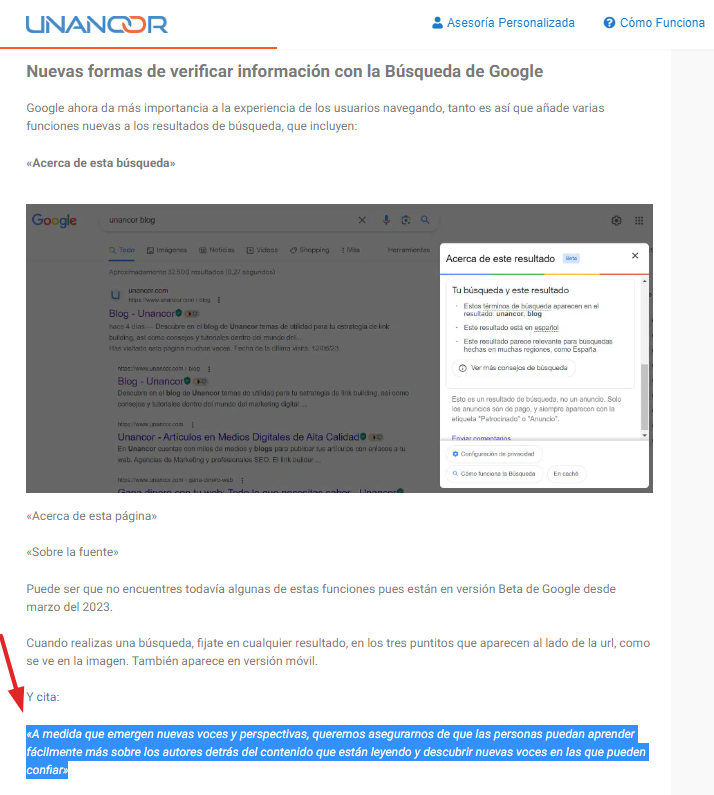The width and height of the screenshot is (714, 795).
Task: Click the question mark icon beside Cómo Funciona
Action: [x=609, y=23]
